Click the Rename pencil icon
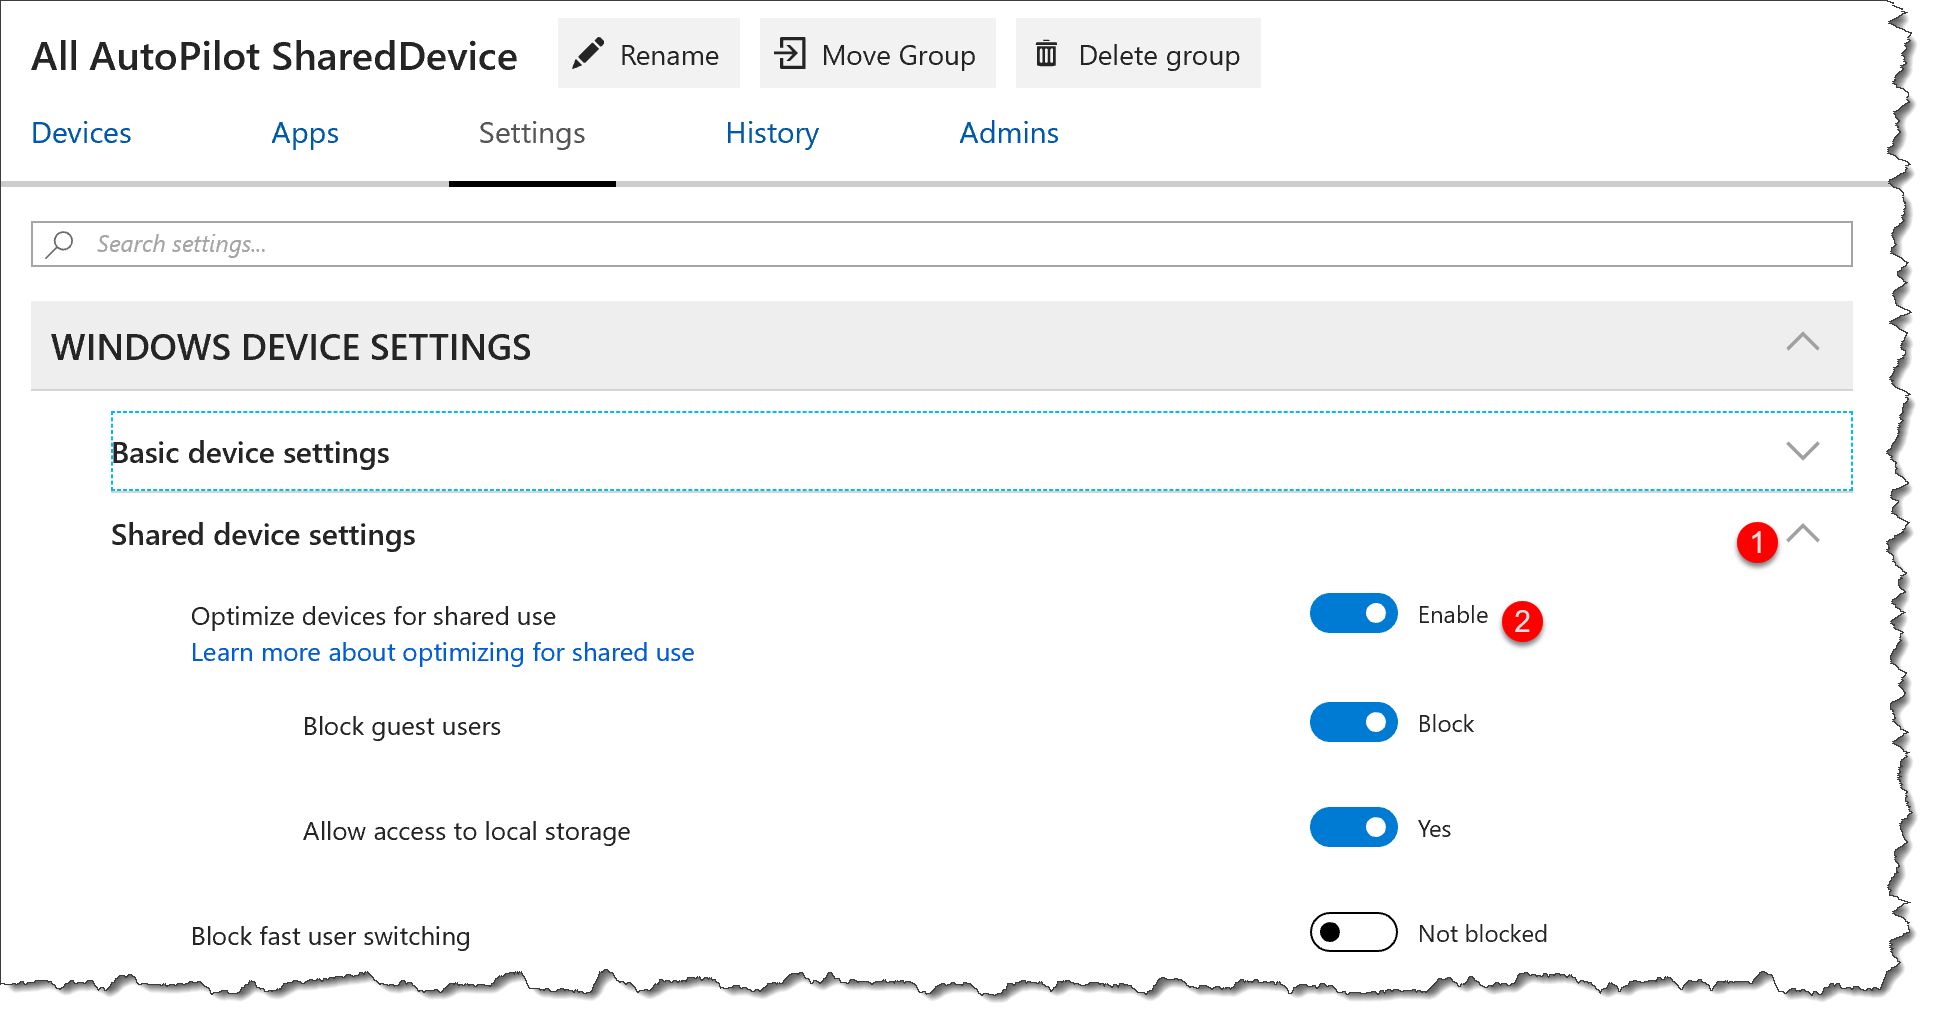 (590, 53)
